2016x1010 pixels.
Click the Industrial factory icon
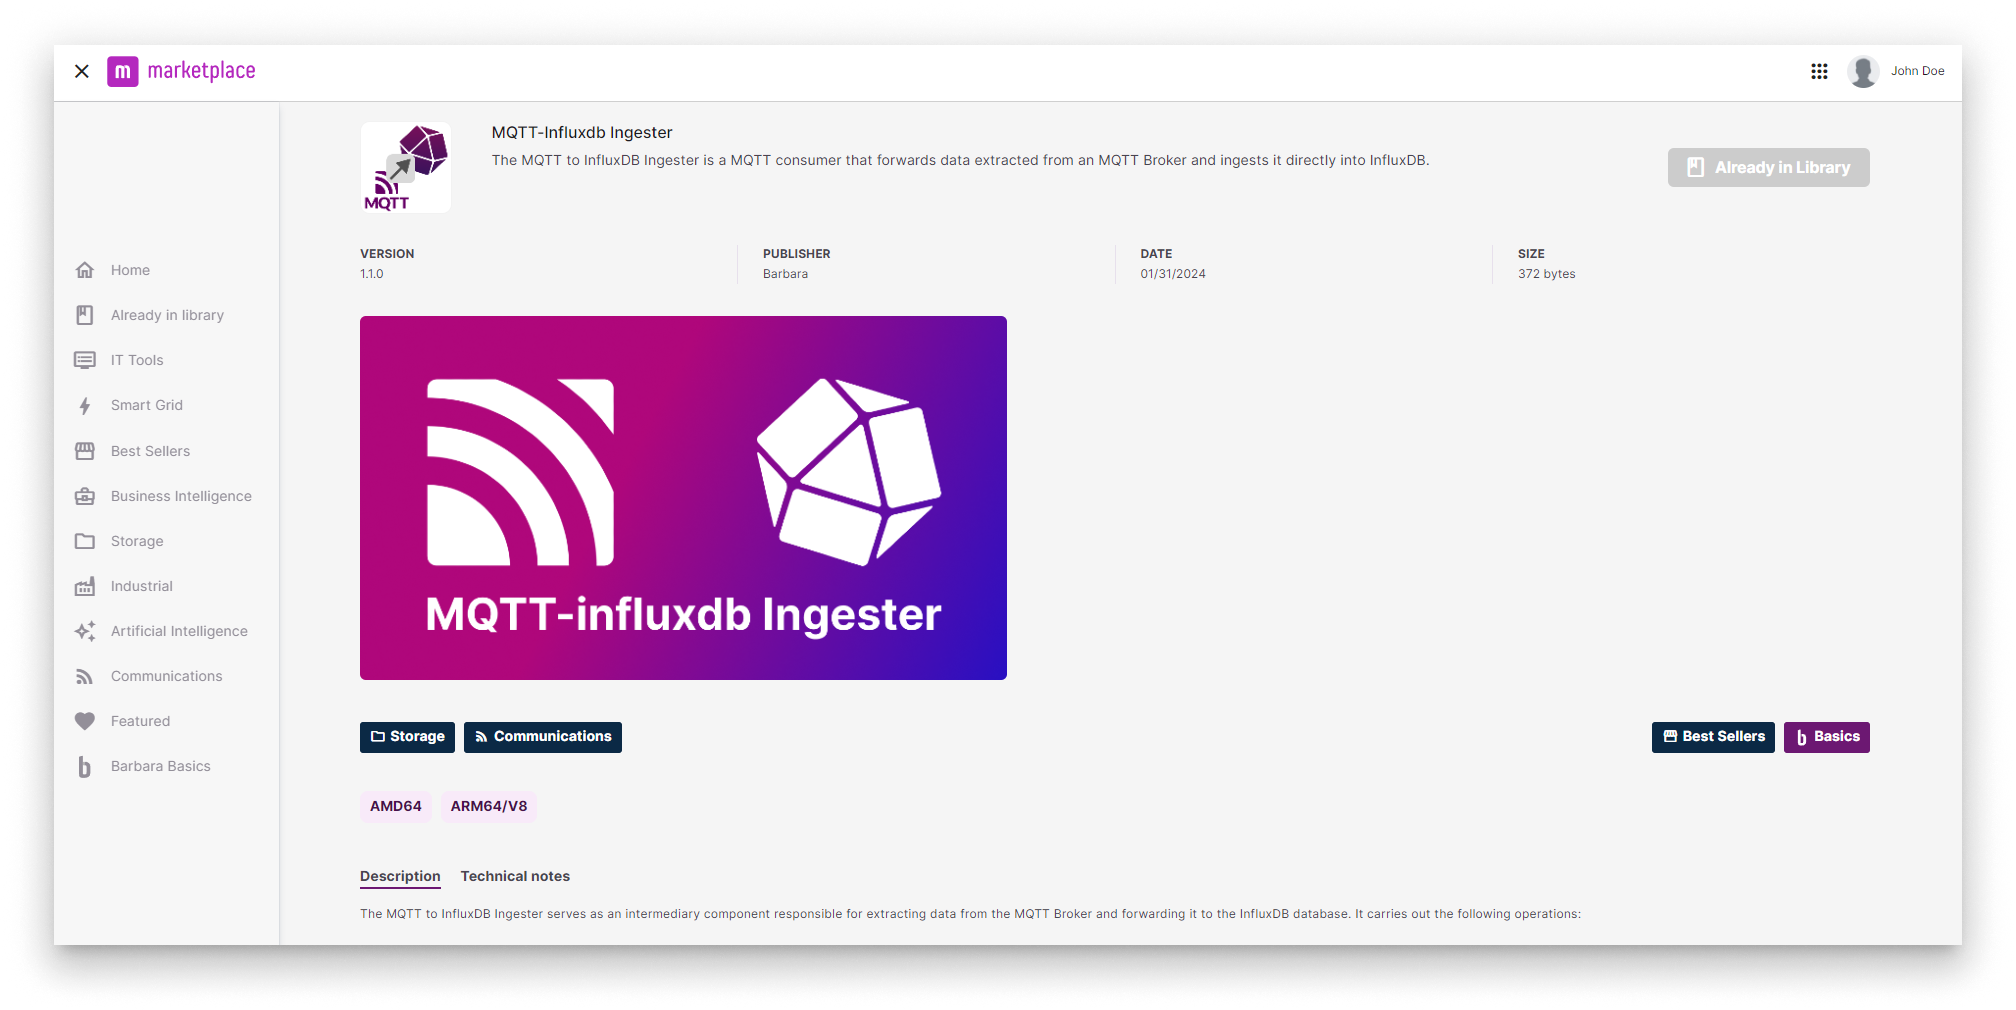pos(85,586)
